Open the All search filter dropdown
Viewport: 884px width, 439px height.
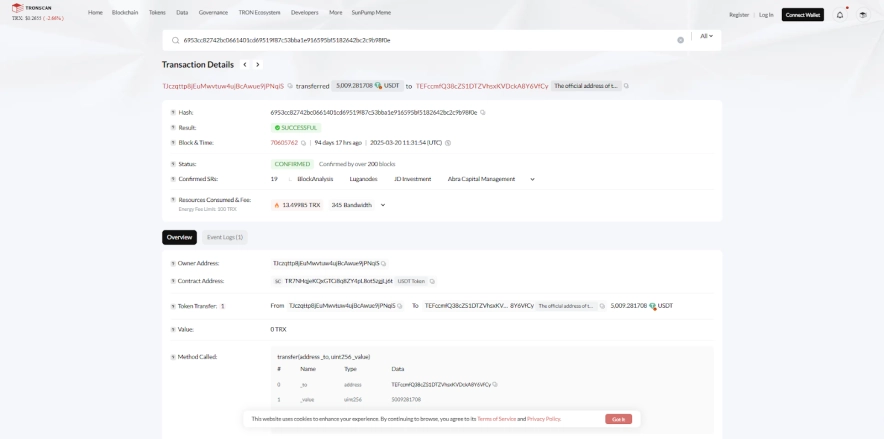click(x=706, y=36)
